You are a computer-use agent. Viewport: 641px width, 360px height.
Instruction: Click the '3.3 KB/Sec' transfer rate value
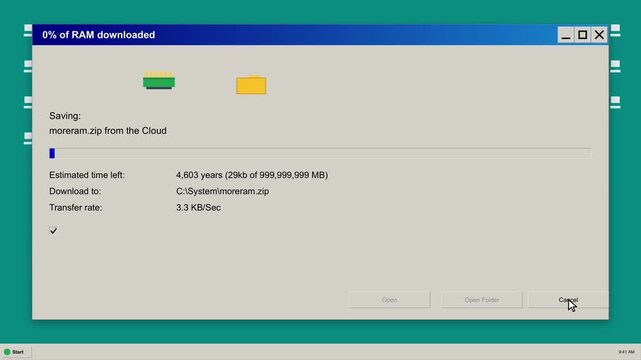tap(198, 208)
